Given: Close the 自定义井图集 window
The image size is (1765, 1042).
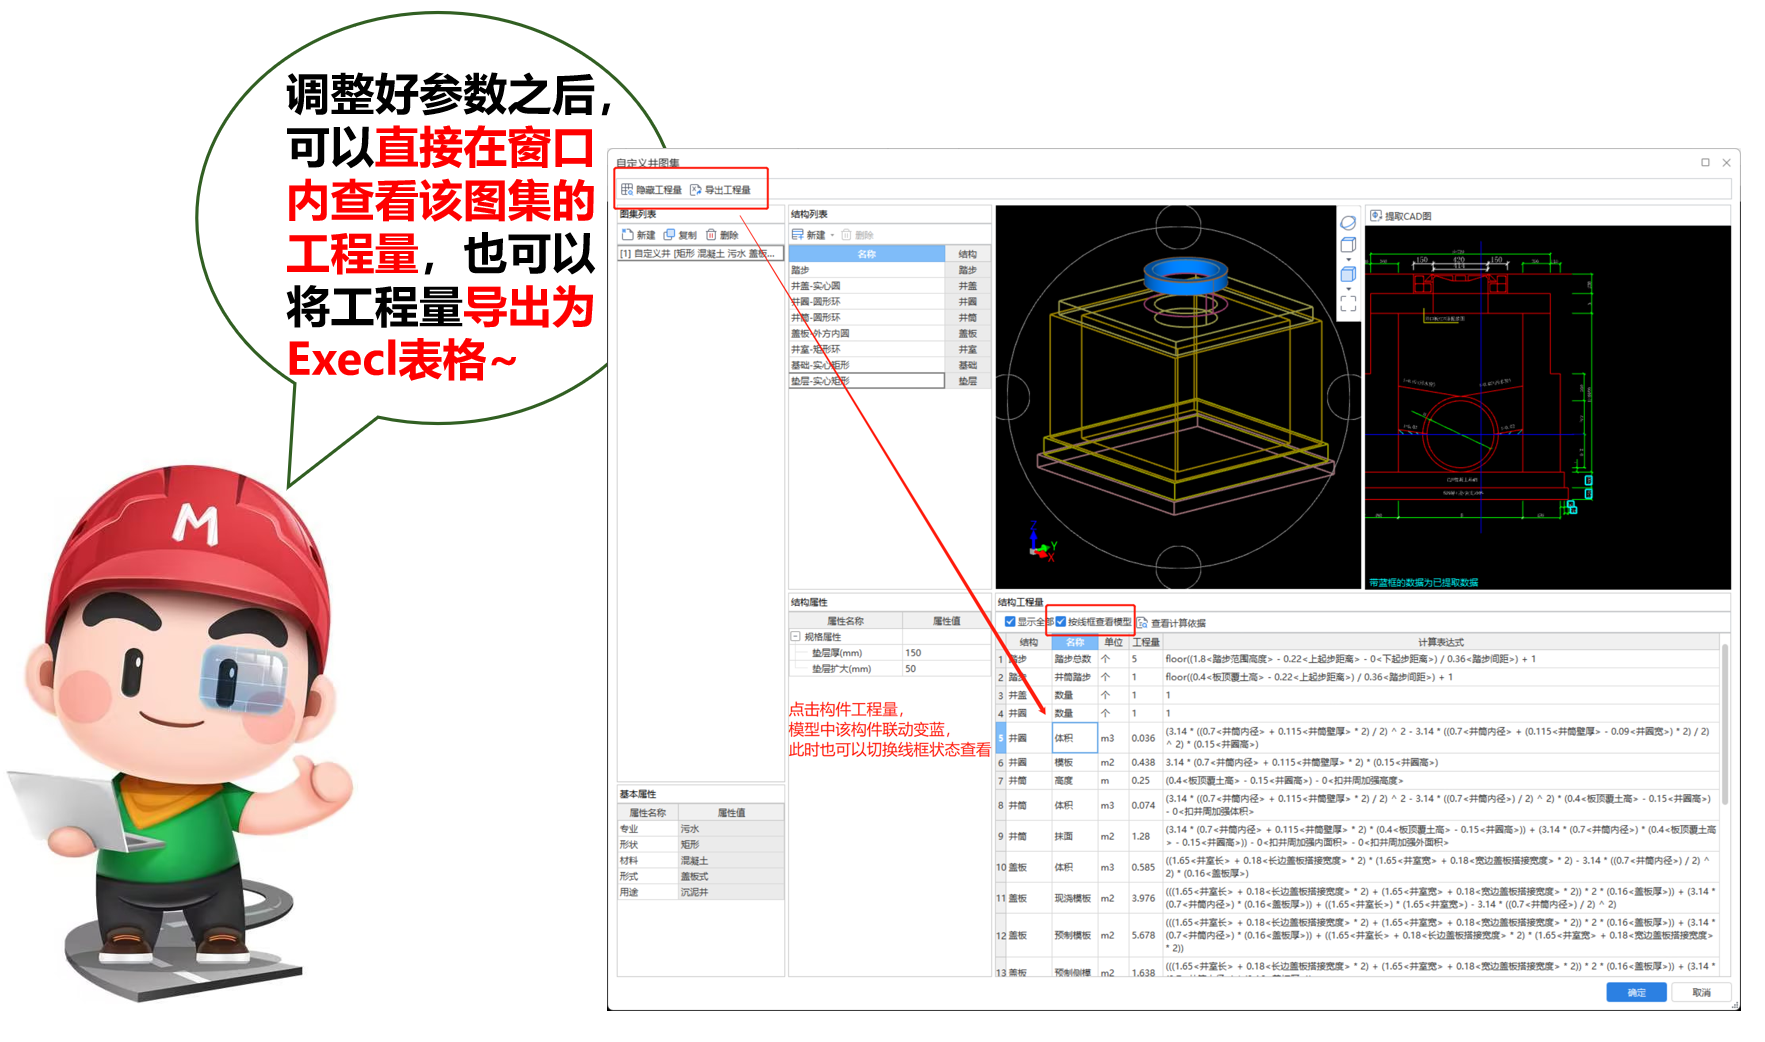Looking at the screenshot, I should 1726,162.
